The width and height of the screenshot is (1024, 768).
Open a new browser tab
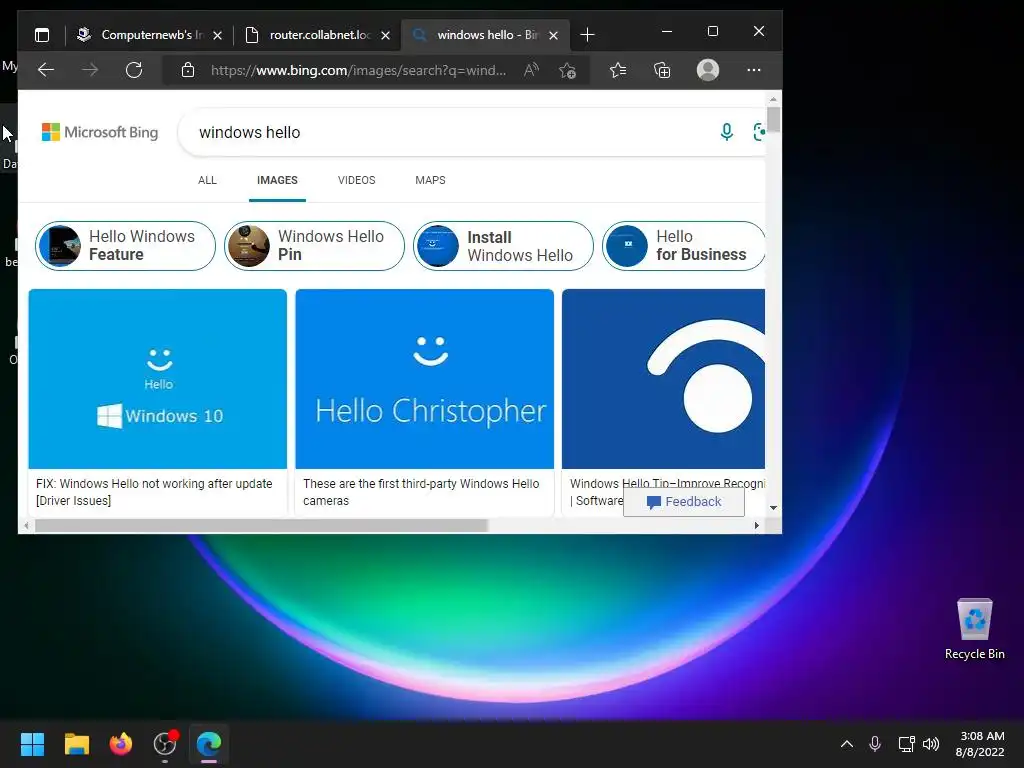pos(587,35)
